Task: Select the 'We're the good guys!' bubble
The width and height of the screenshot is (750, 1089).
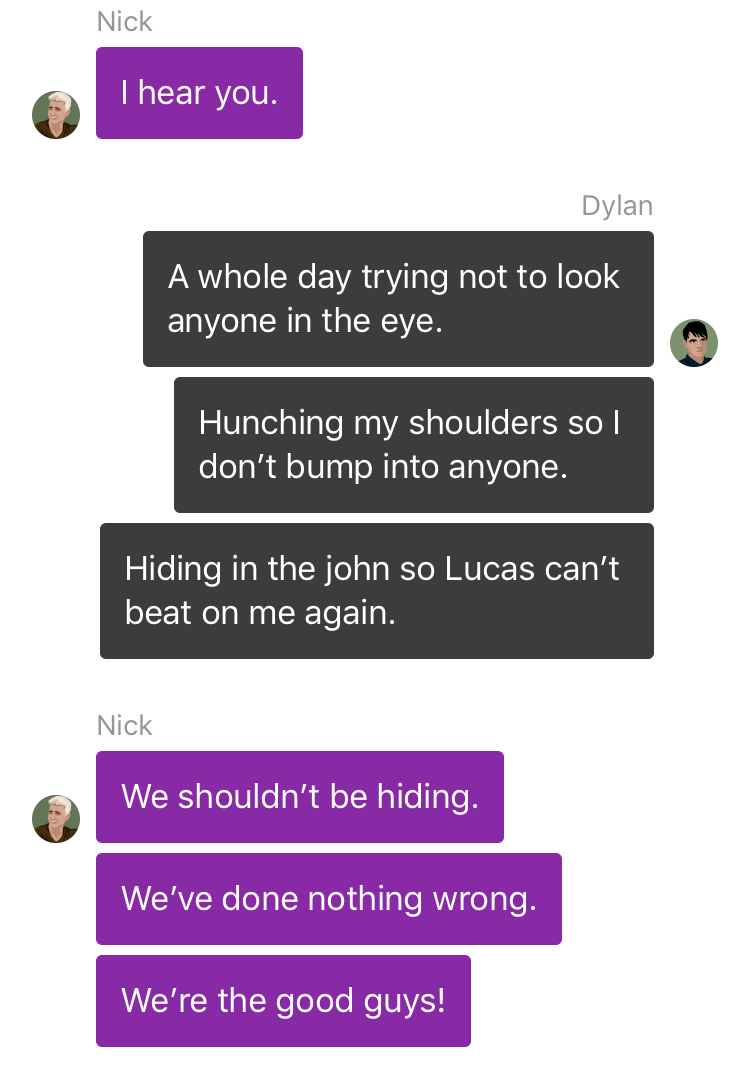Action: [283, 1001]
